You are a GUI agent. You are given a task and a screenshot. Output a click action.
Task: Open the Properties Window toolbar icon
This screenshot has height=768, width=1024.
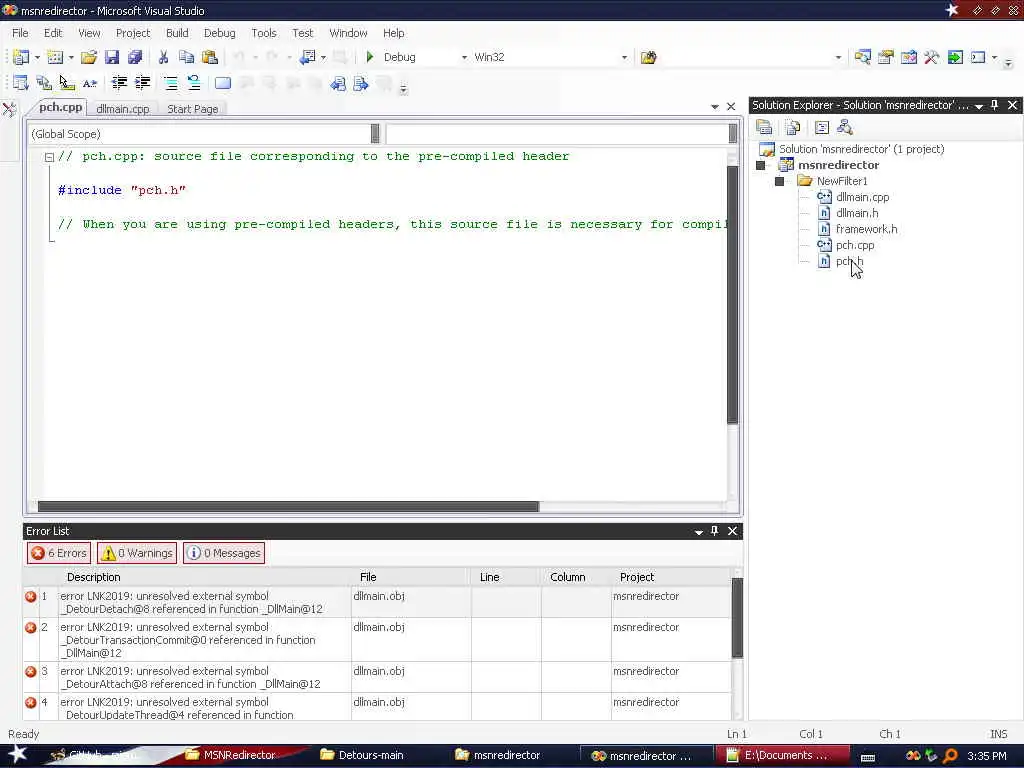(x=886, y=57)
